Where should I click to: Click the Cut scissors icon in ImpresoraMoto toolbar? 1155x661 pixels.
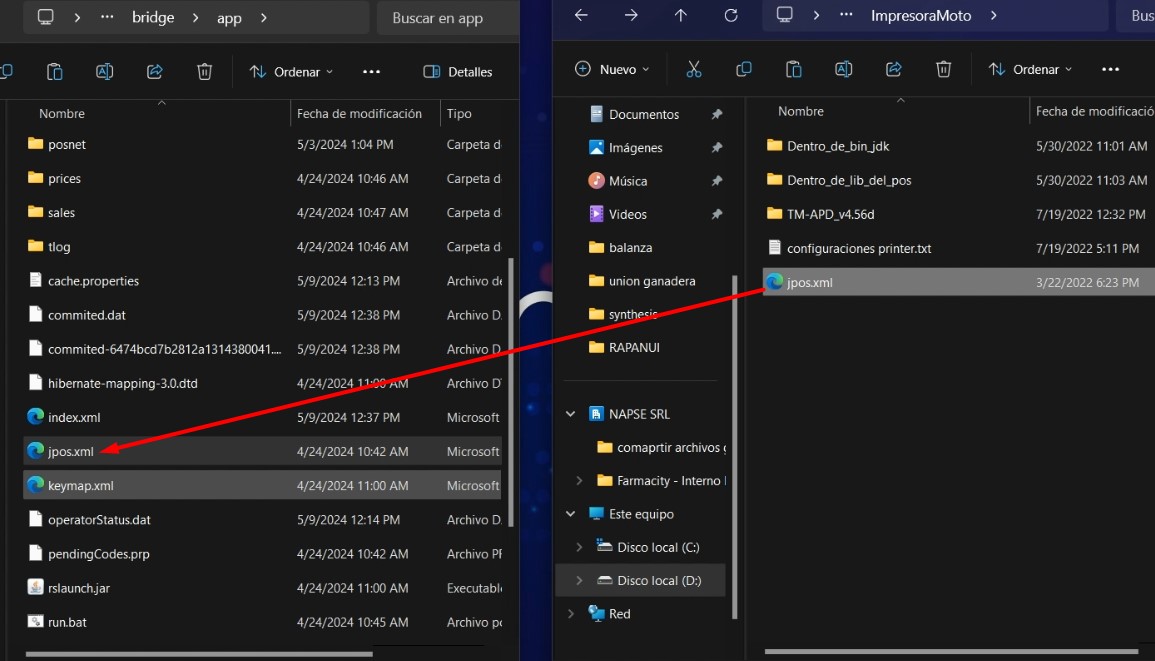click(694, 69)
